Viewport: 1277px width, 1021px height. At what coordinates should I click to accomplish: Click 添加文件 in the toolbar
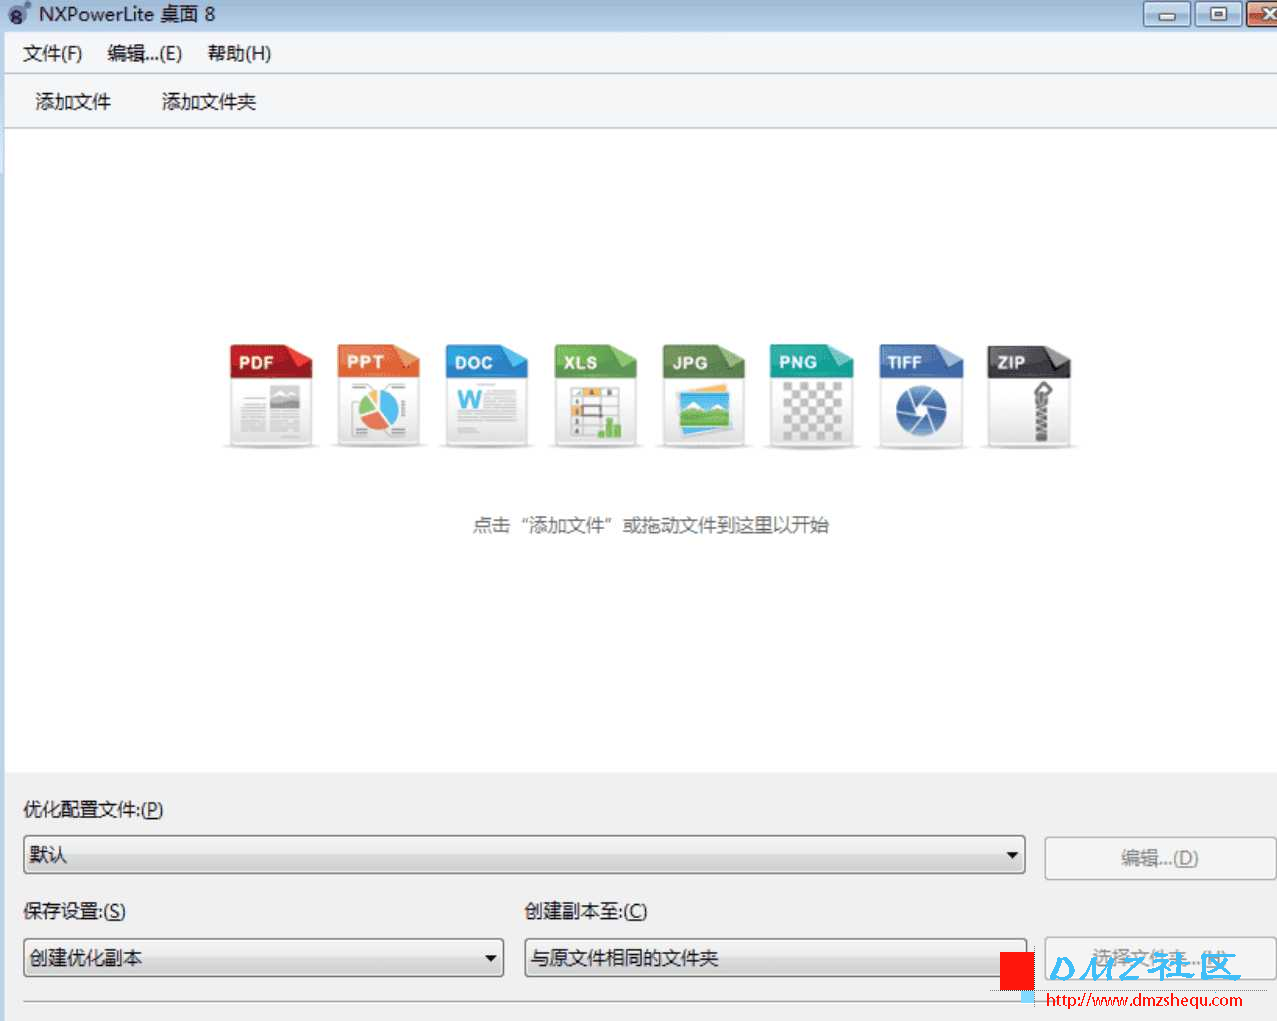click(73, 101)
